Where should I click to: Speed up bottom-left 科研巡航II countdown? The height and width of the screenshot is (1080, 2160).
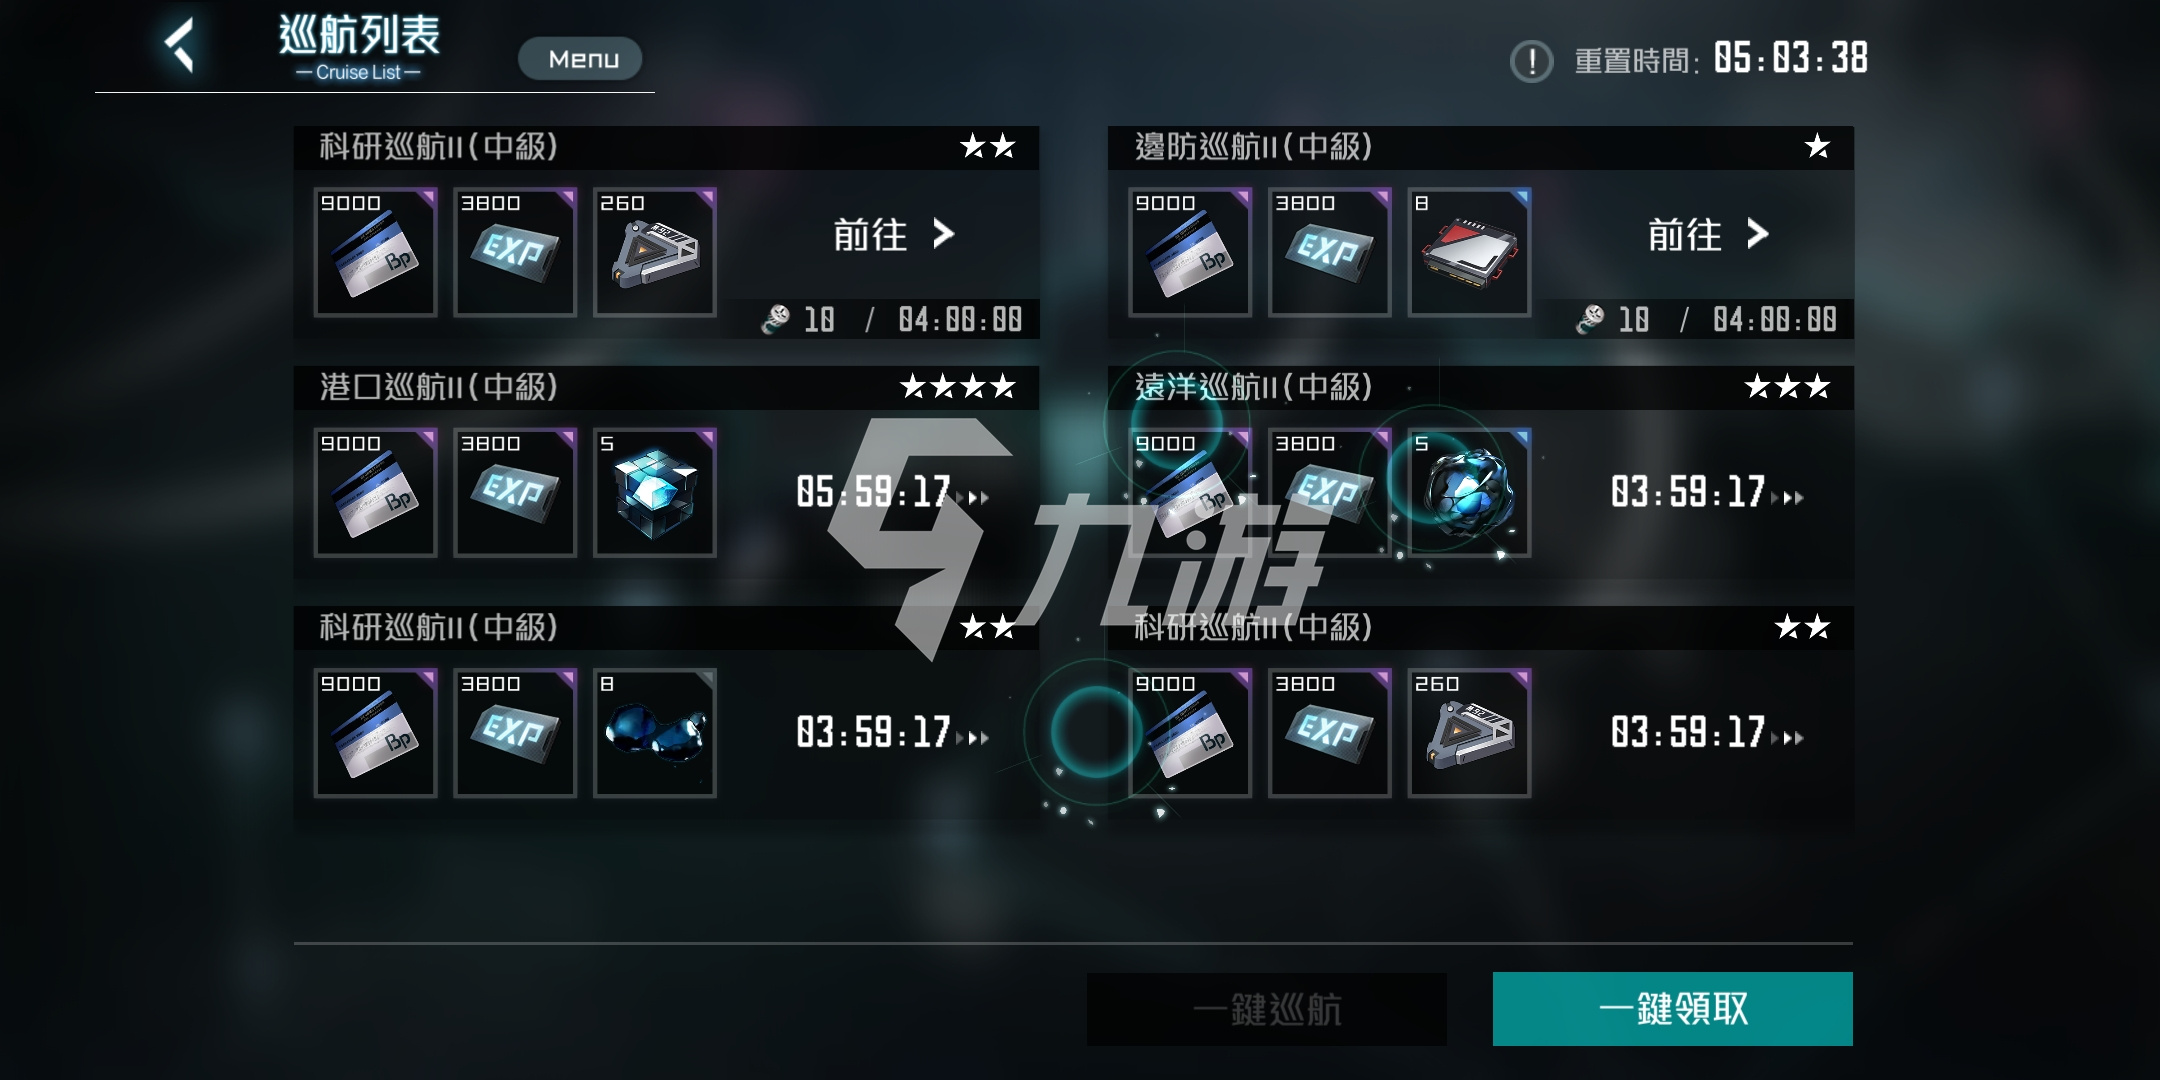point(892,733)
